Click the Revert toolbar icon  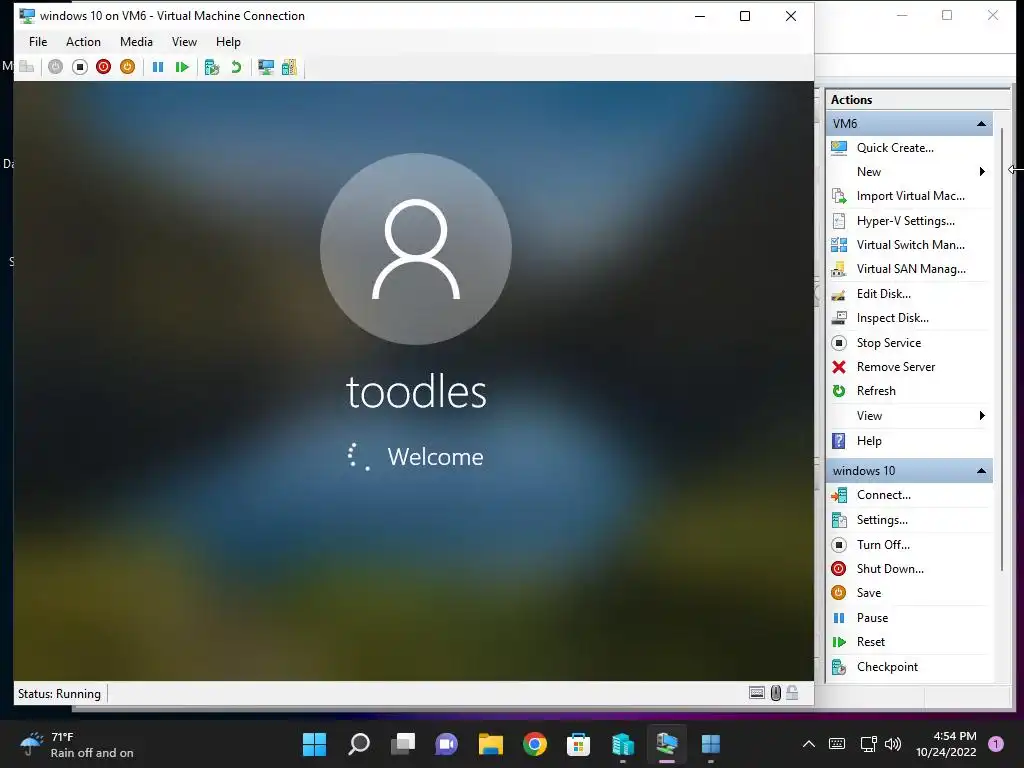click(x=236, y=67)
